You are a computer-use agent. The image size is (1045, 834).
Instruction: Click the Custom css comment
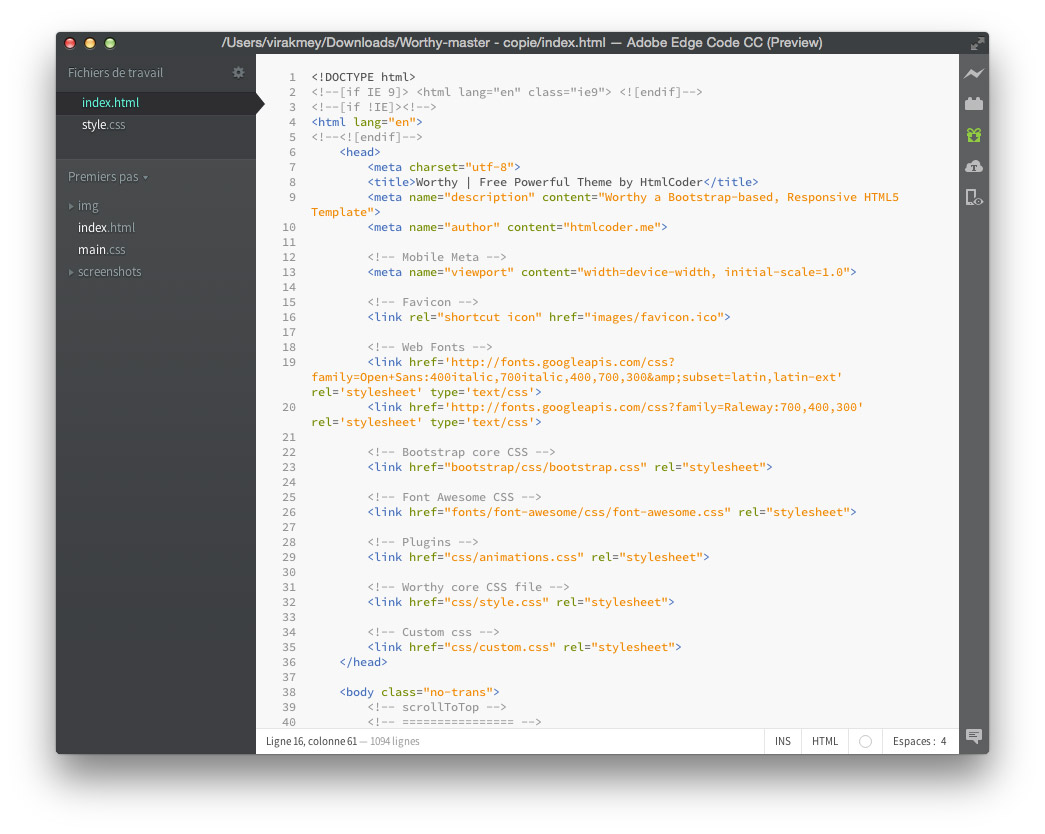(x=433, y=632)
